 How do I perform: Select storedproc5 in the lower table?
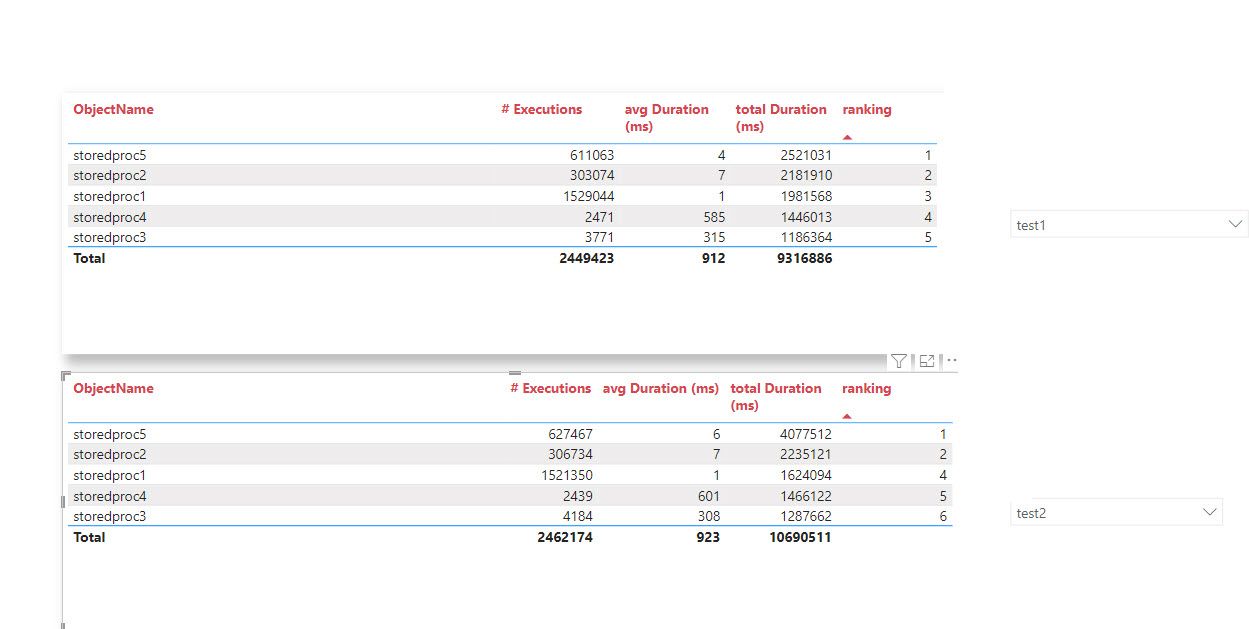click(110, 434)
